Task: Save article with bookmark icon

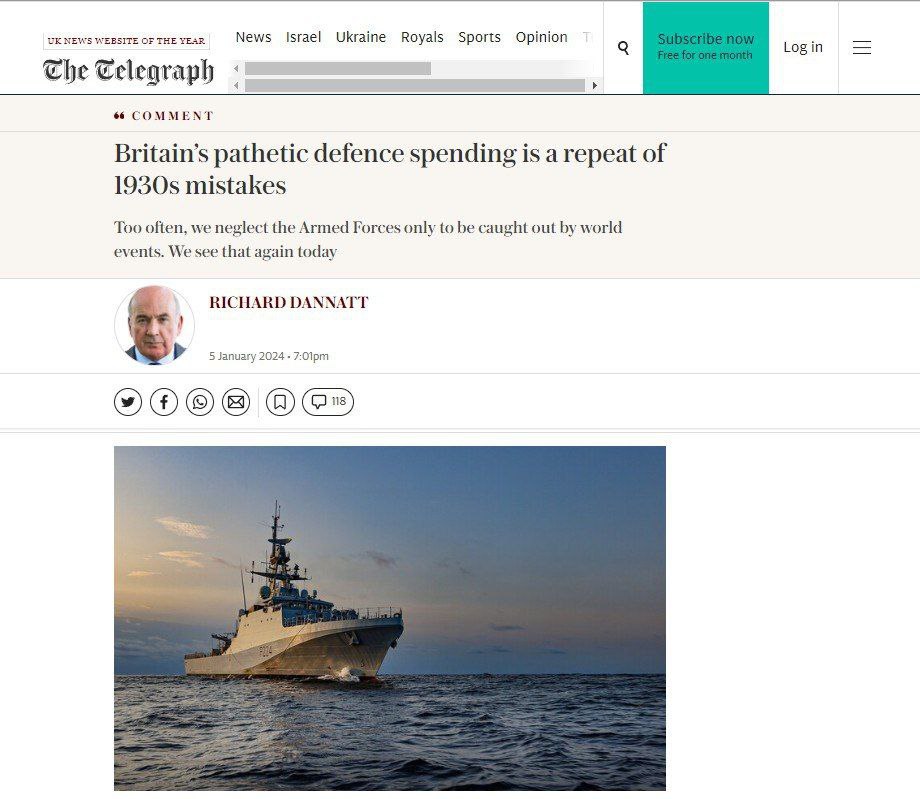Action: pyautogui.click(x=280, y=402)
